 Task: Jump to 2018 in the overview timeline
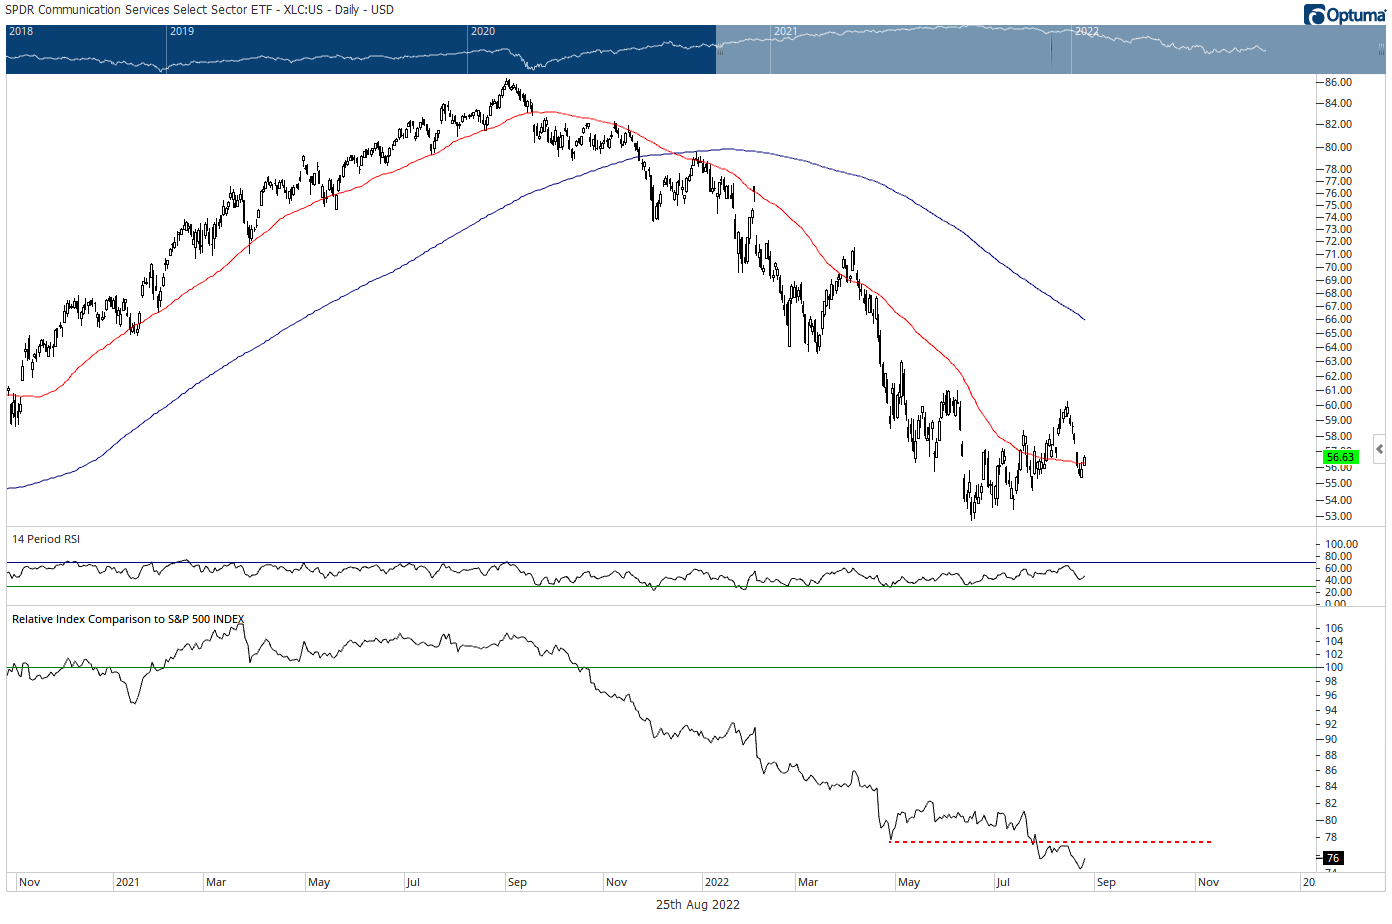pos(21,31)
